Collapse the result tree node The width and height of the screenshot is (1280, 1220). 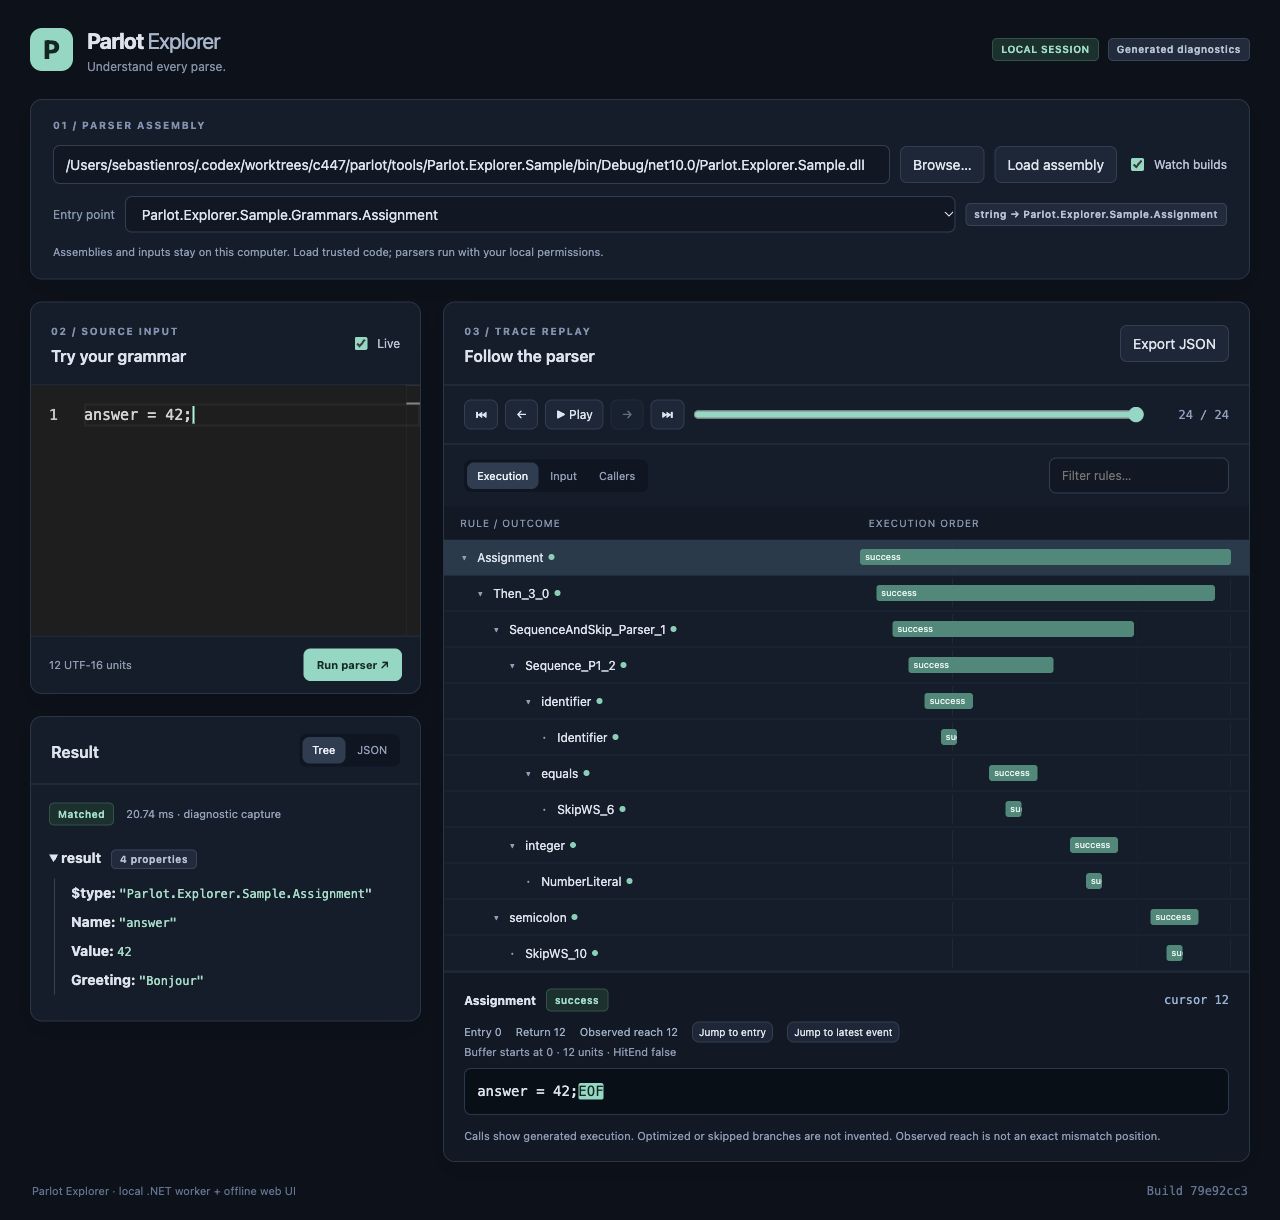pyautogui.click(x=54, y=858)
